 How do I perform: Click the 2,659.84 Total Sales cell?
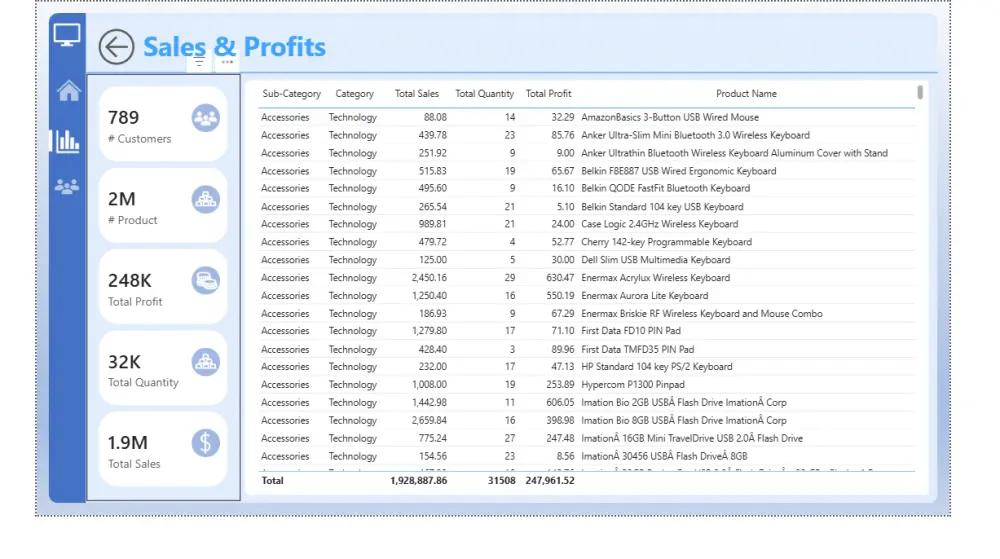click(x=429, y=420)
